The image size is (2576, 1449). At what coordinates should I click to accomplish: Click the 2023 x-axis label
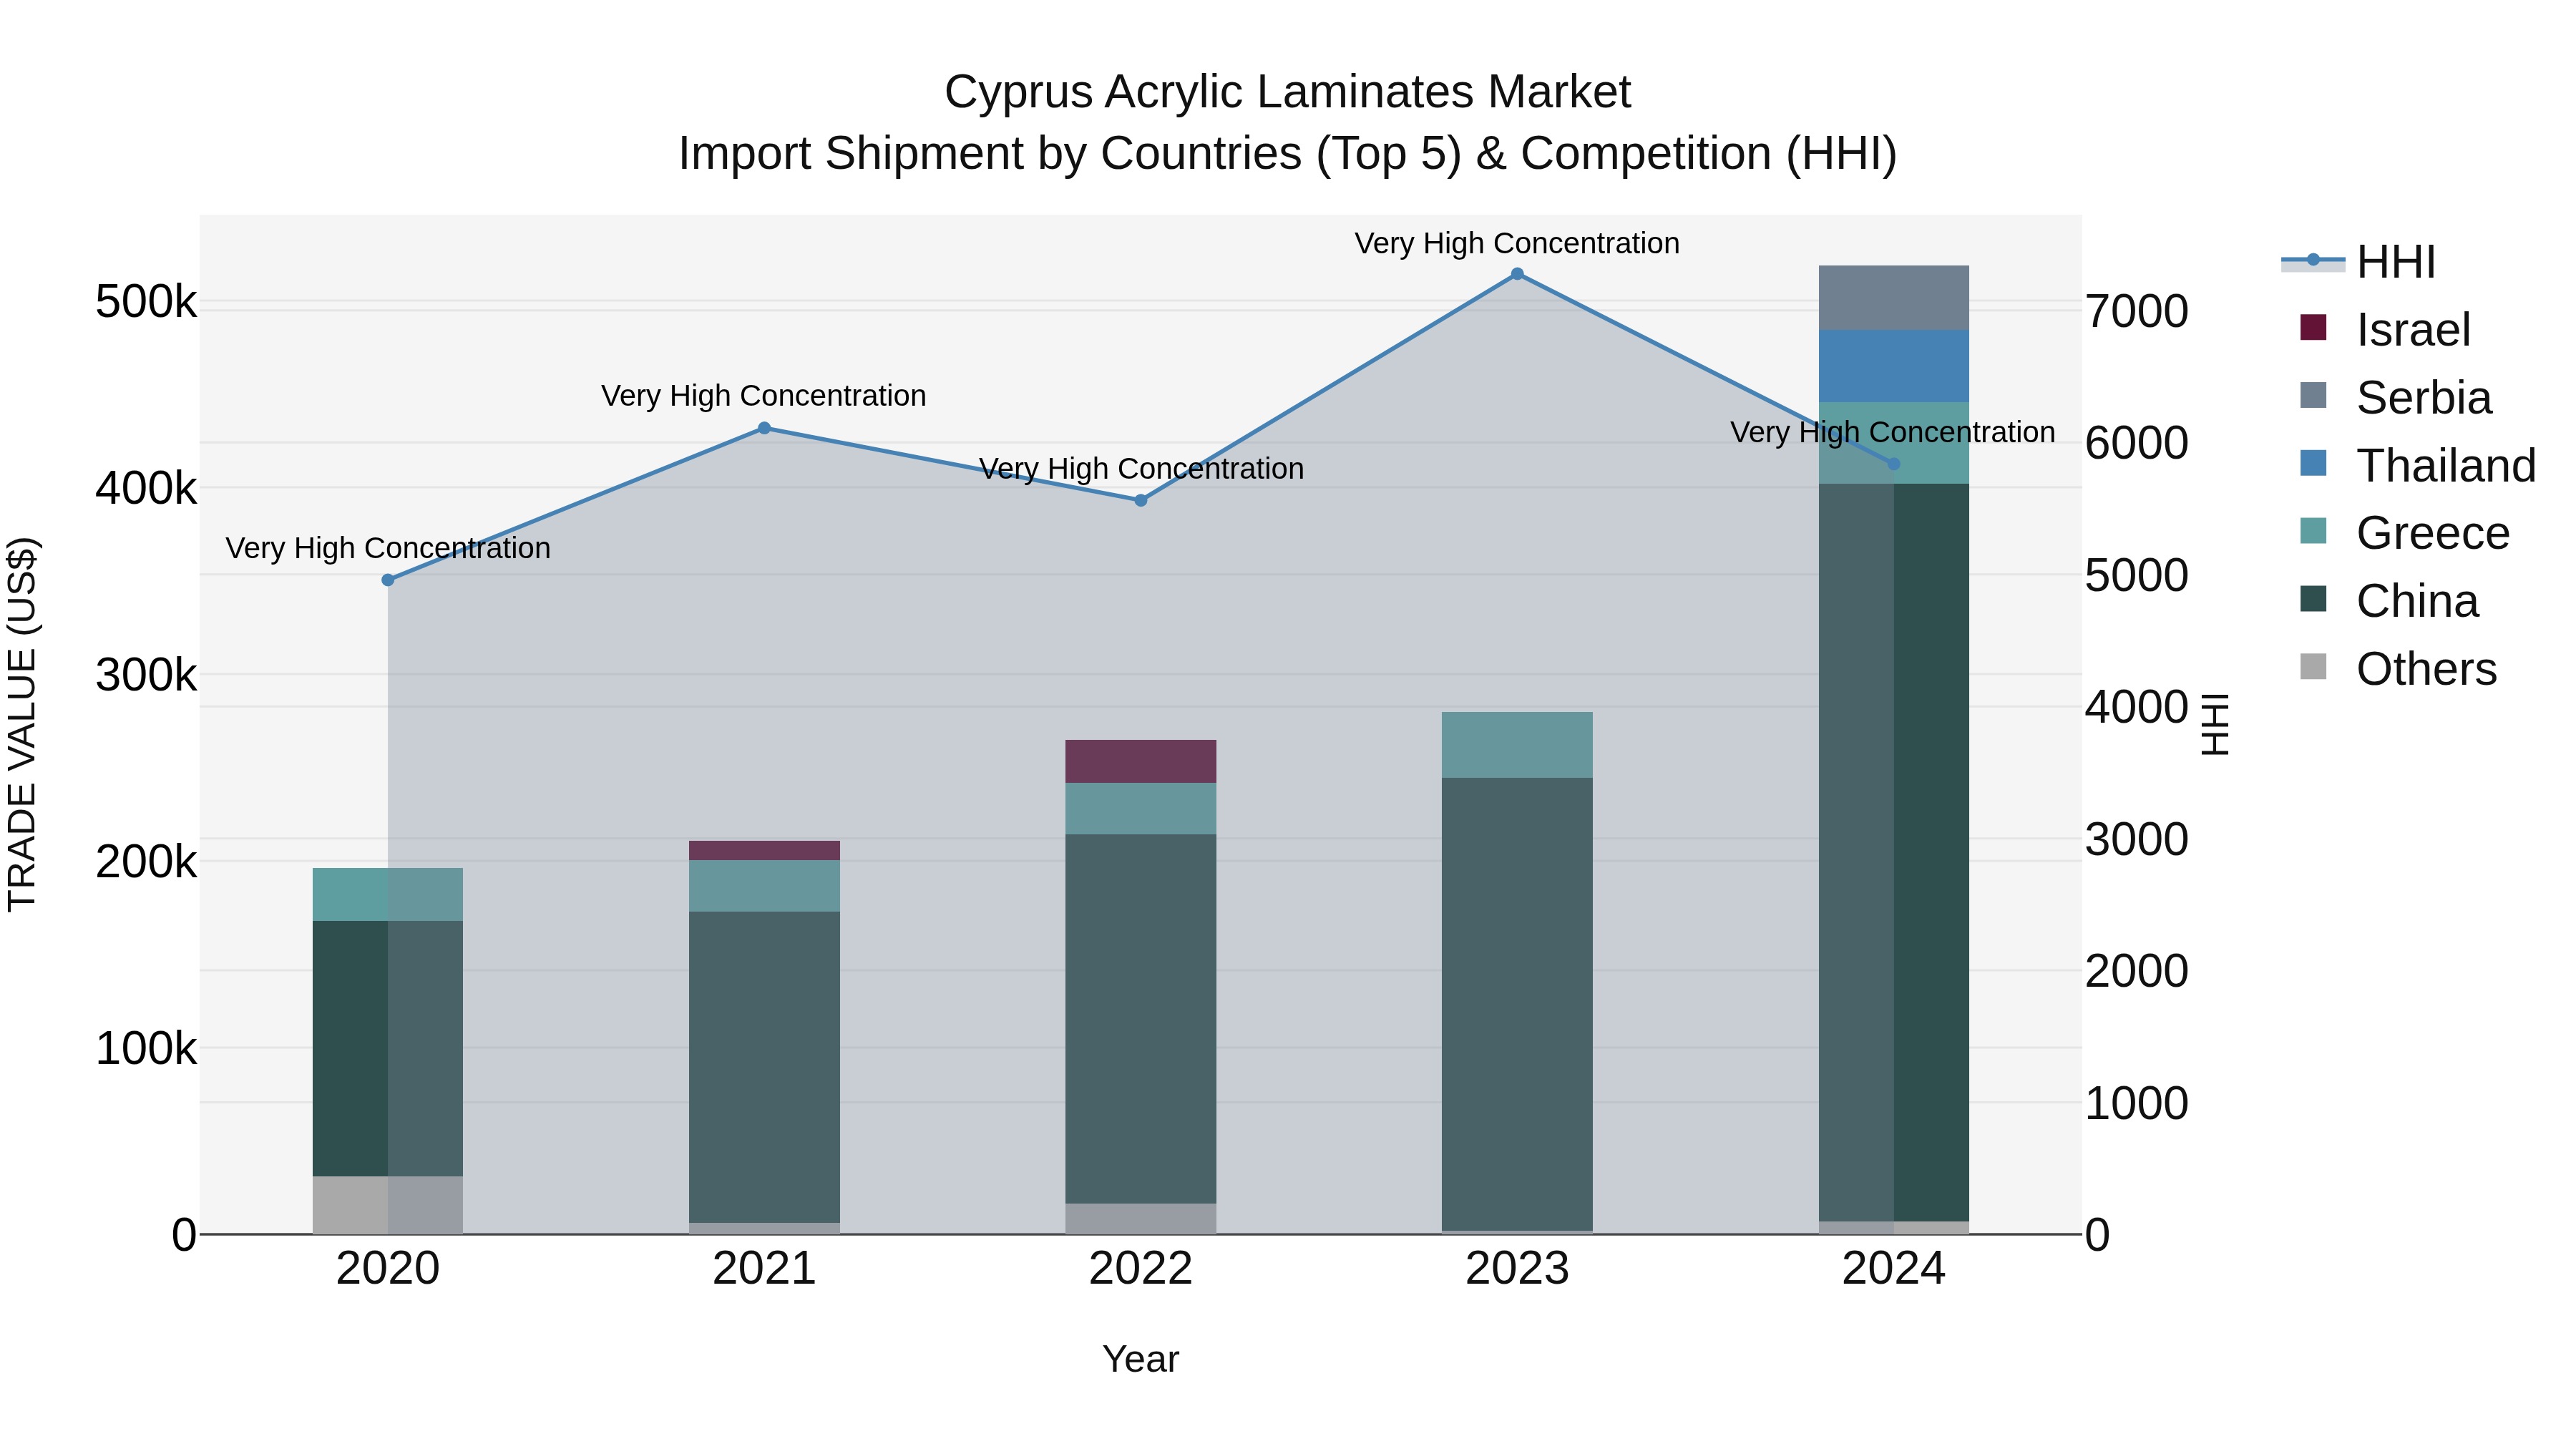coord(1517,1269)
